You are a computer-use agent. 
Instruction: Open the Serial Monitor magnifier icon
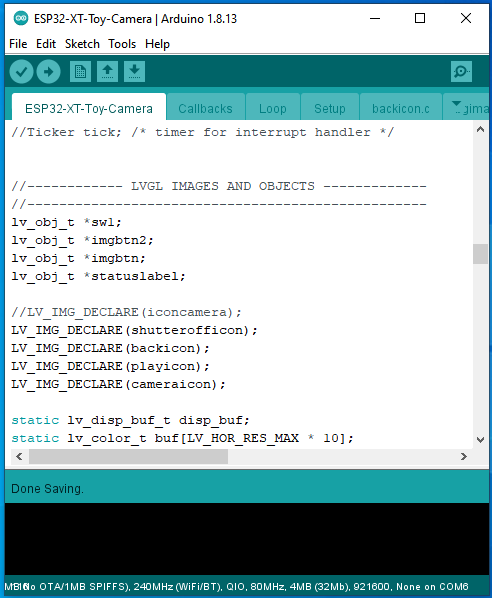[x=461, y=72]
